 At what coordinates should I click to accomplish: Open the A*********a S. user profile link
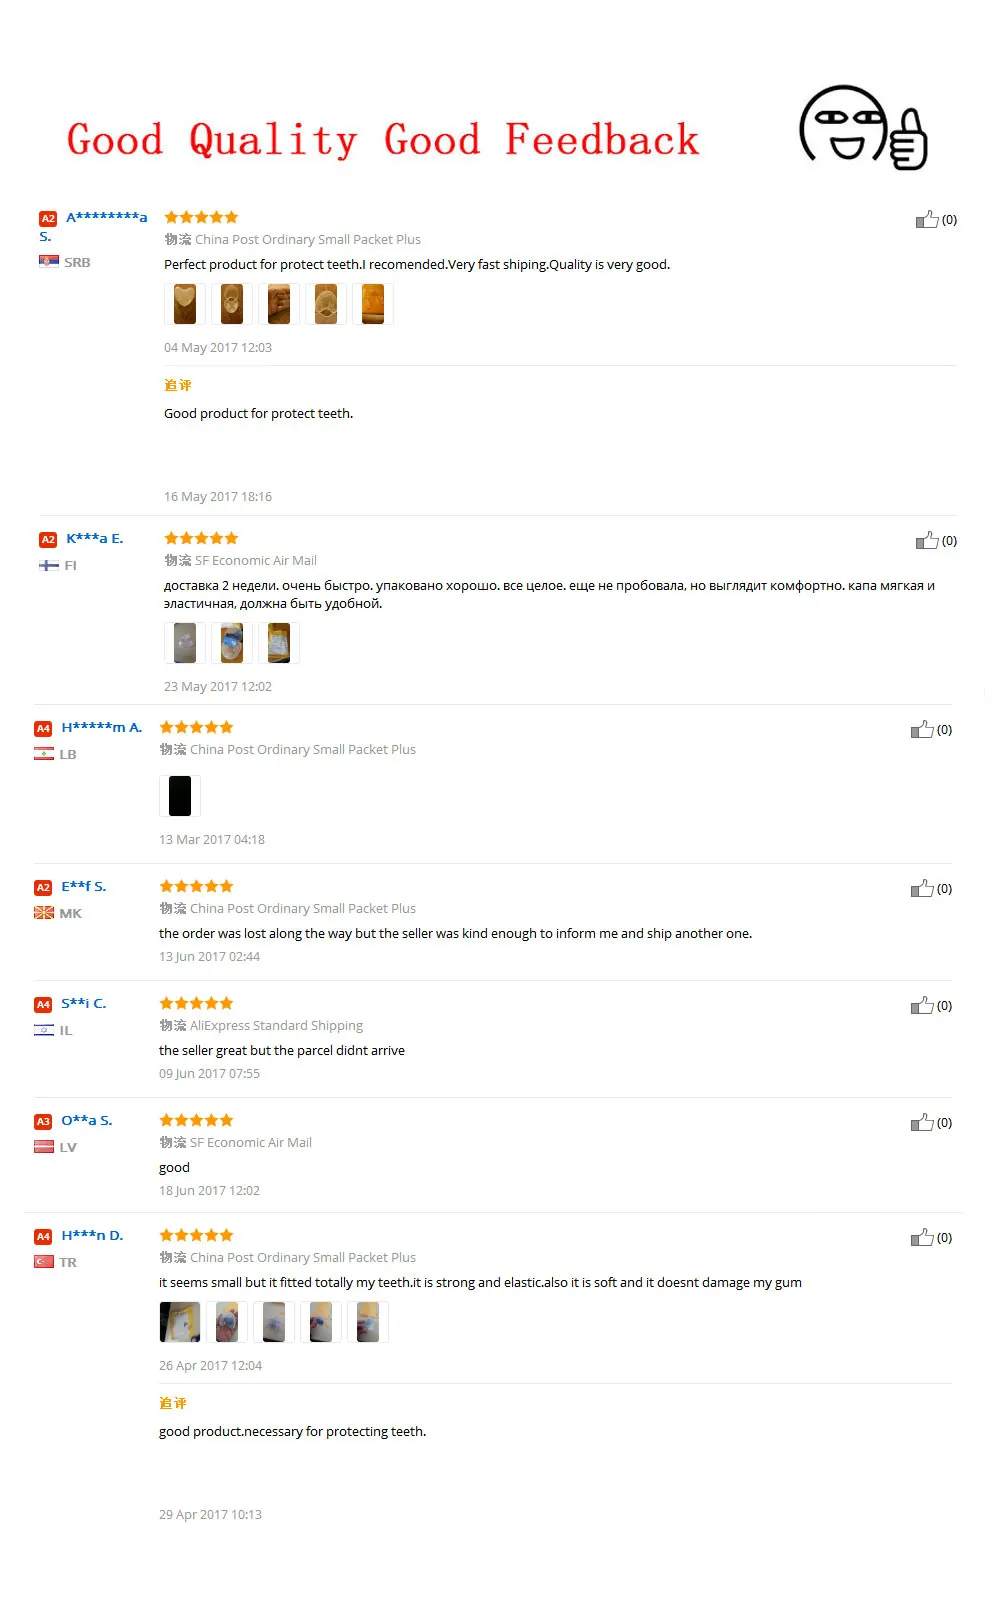point(93,226)
